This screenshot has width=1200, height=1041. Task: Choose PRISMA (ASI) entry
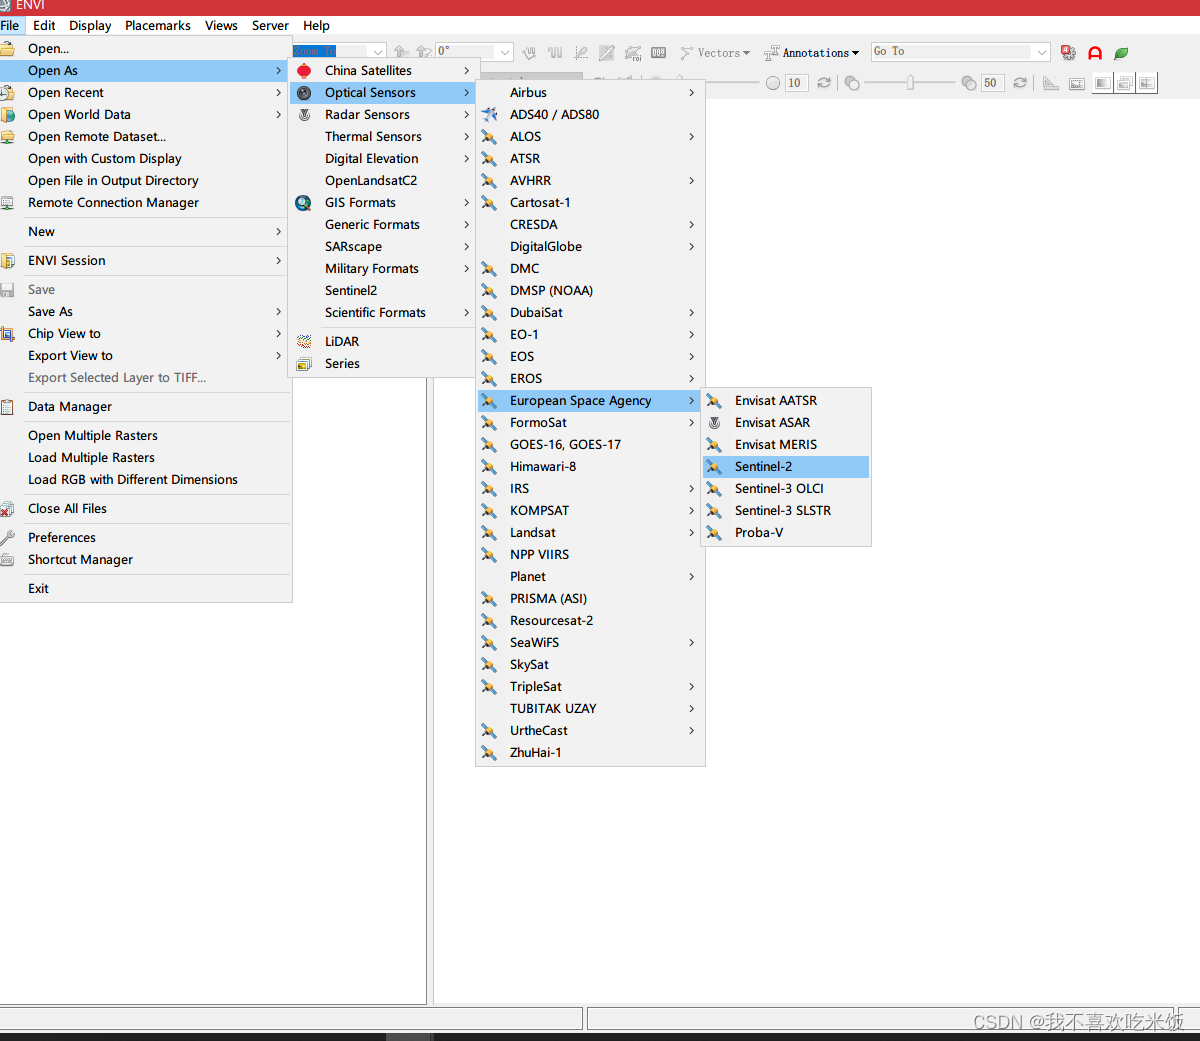590,598
